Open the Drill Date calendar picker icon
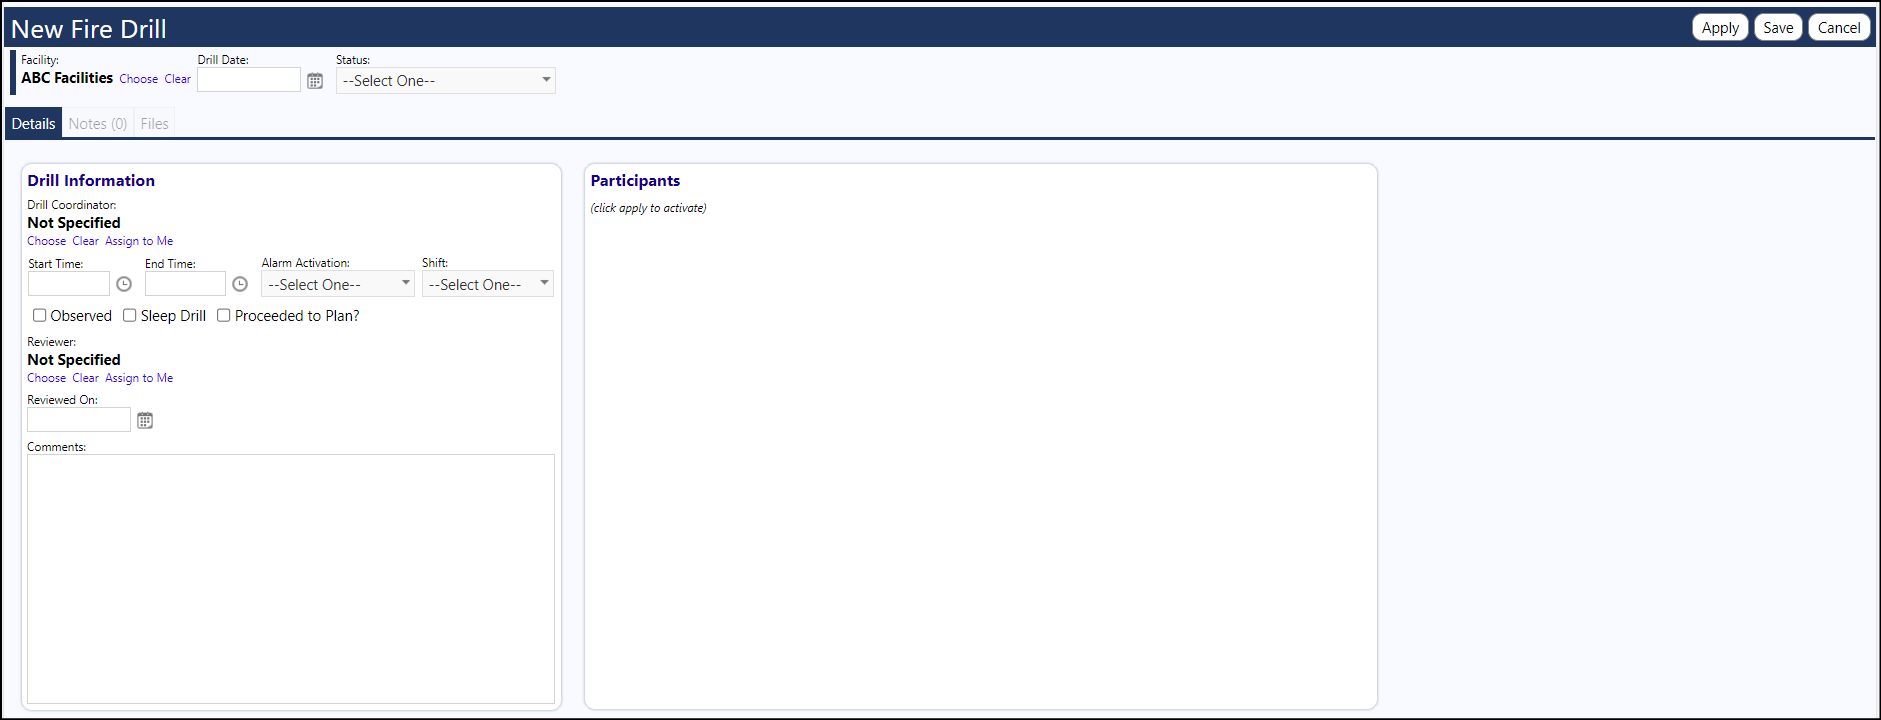This screenshot has width=1881, height=720. click(315, 81)
